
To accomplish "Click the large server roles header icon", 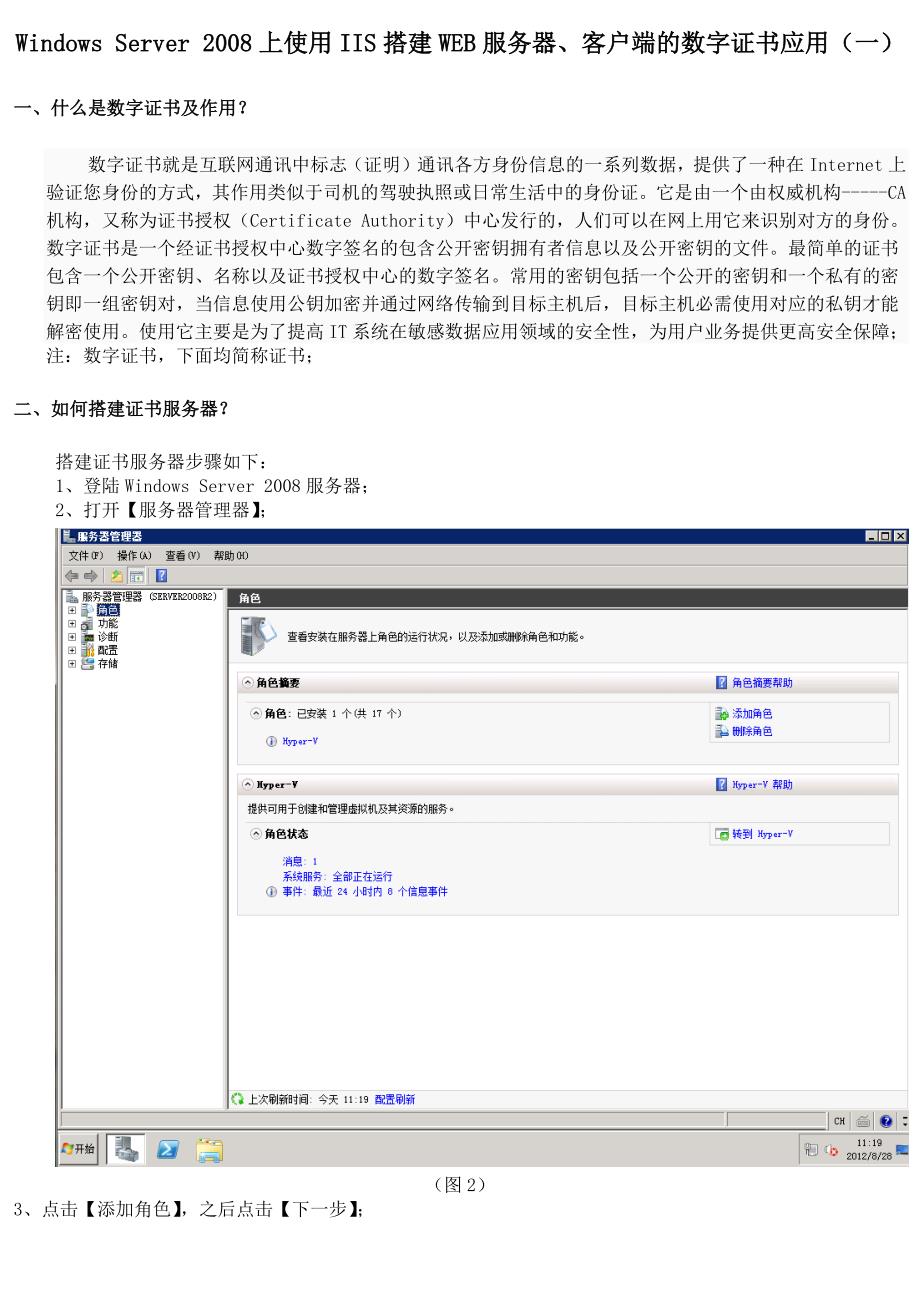I will [x=258, y=635].
